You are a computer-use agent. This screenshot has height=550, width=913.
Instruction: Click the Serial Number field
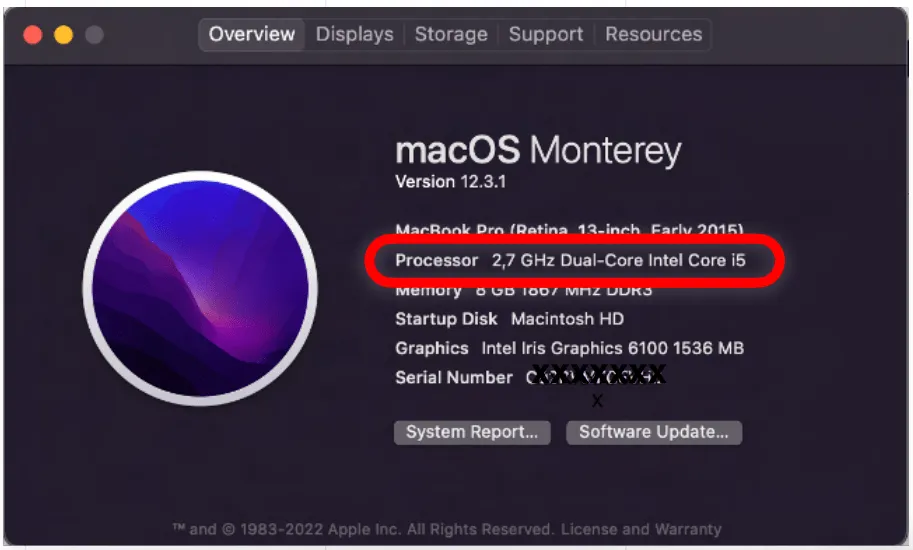530,377
